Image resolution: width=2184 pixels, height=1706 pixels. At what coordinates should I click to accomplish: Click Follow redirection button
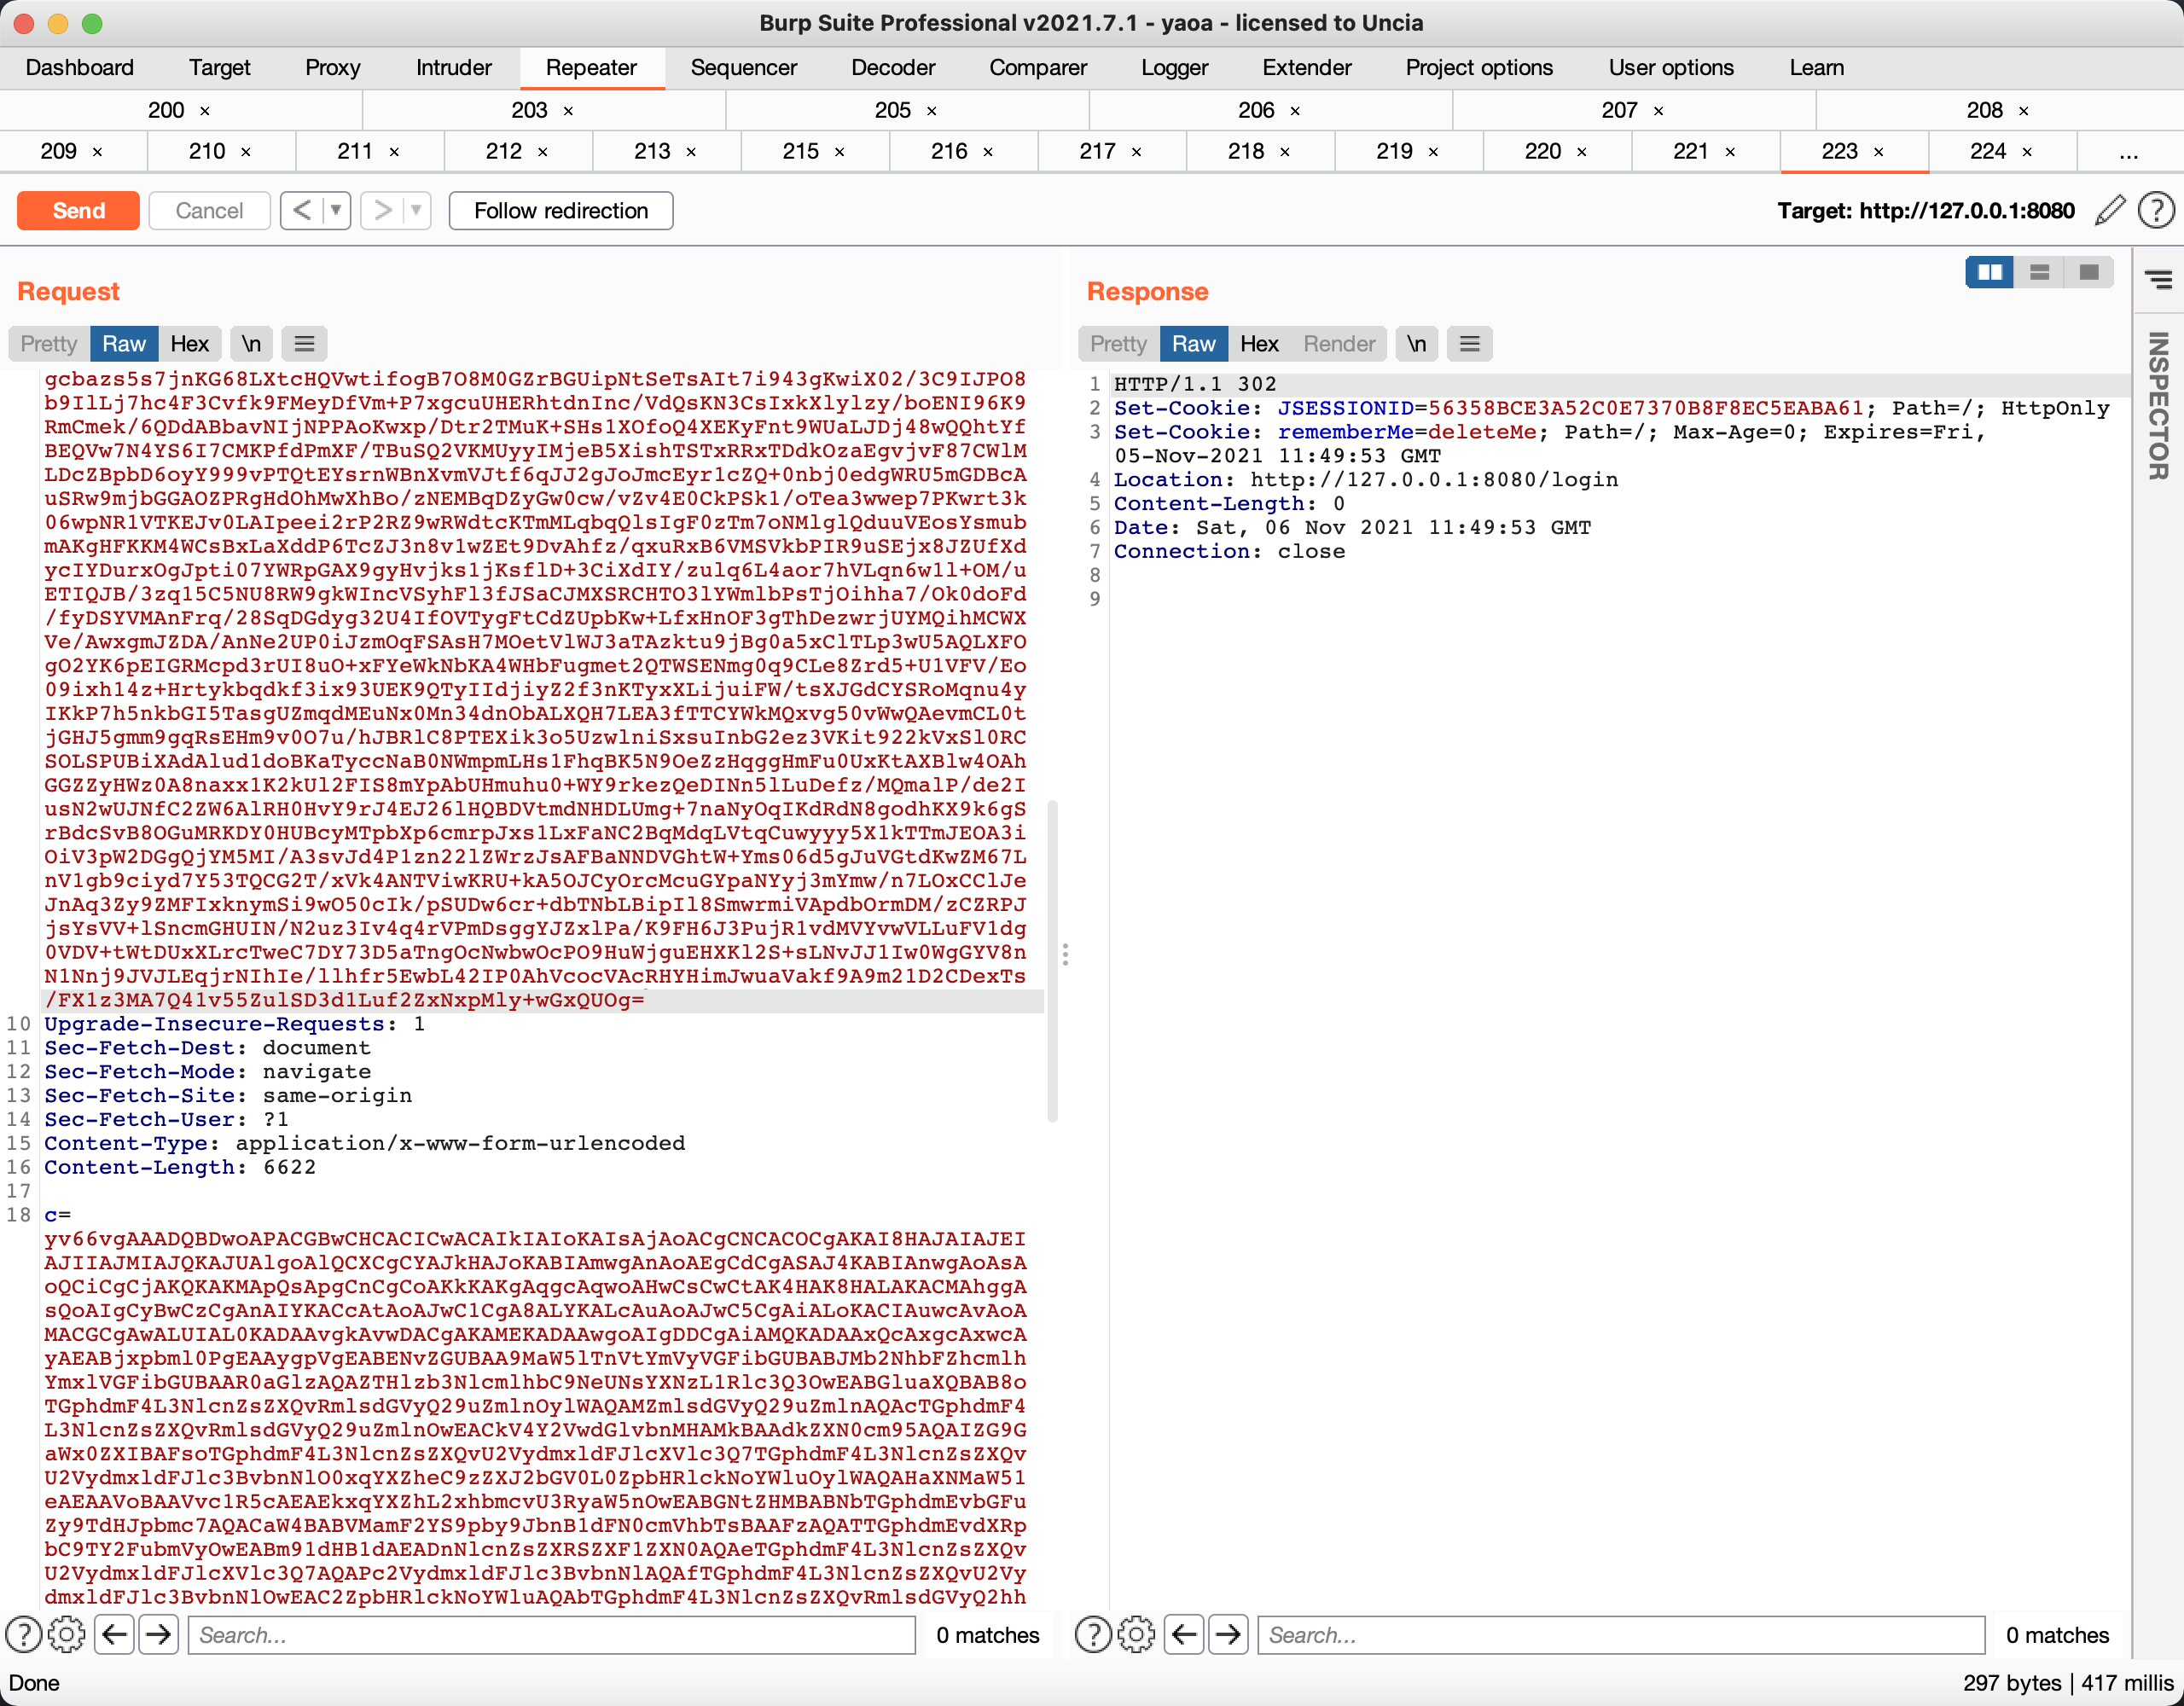(x=561, y=211)
